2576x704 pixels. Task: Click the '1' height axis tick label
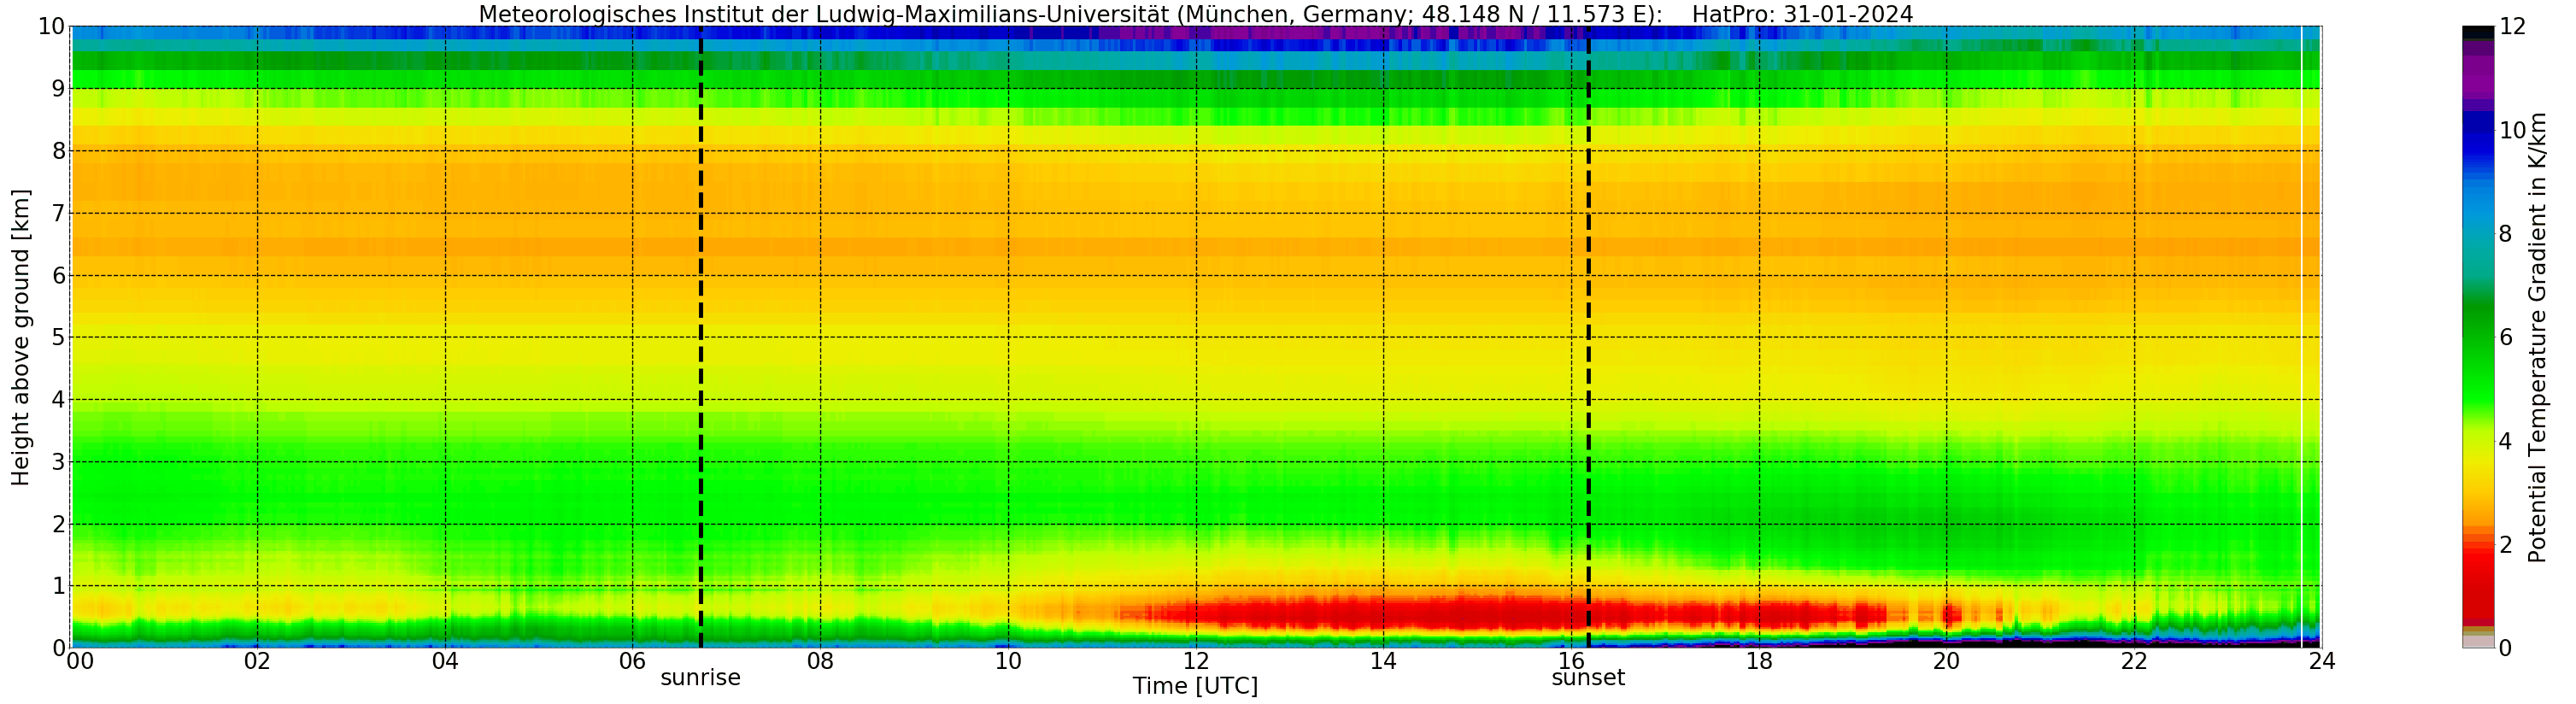click(x=59, y=586)
